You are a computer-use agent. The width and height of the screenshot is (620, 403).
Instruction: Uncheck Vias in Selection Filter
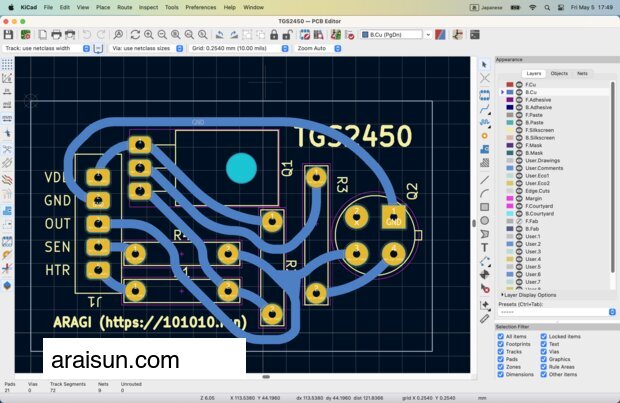coord(544,352)
